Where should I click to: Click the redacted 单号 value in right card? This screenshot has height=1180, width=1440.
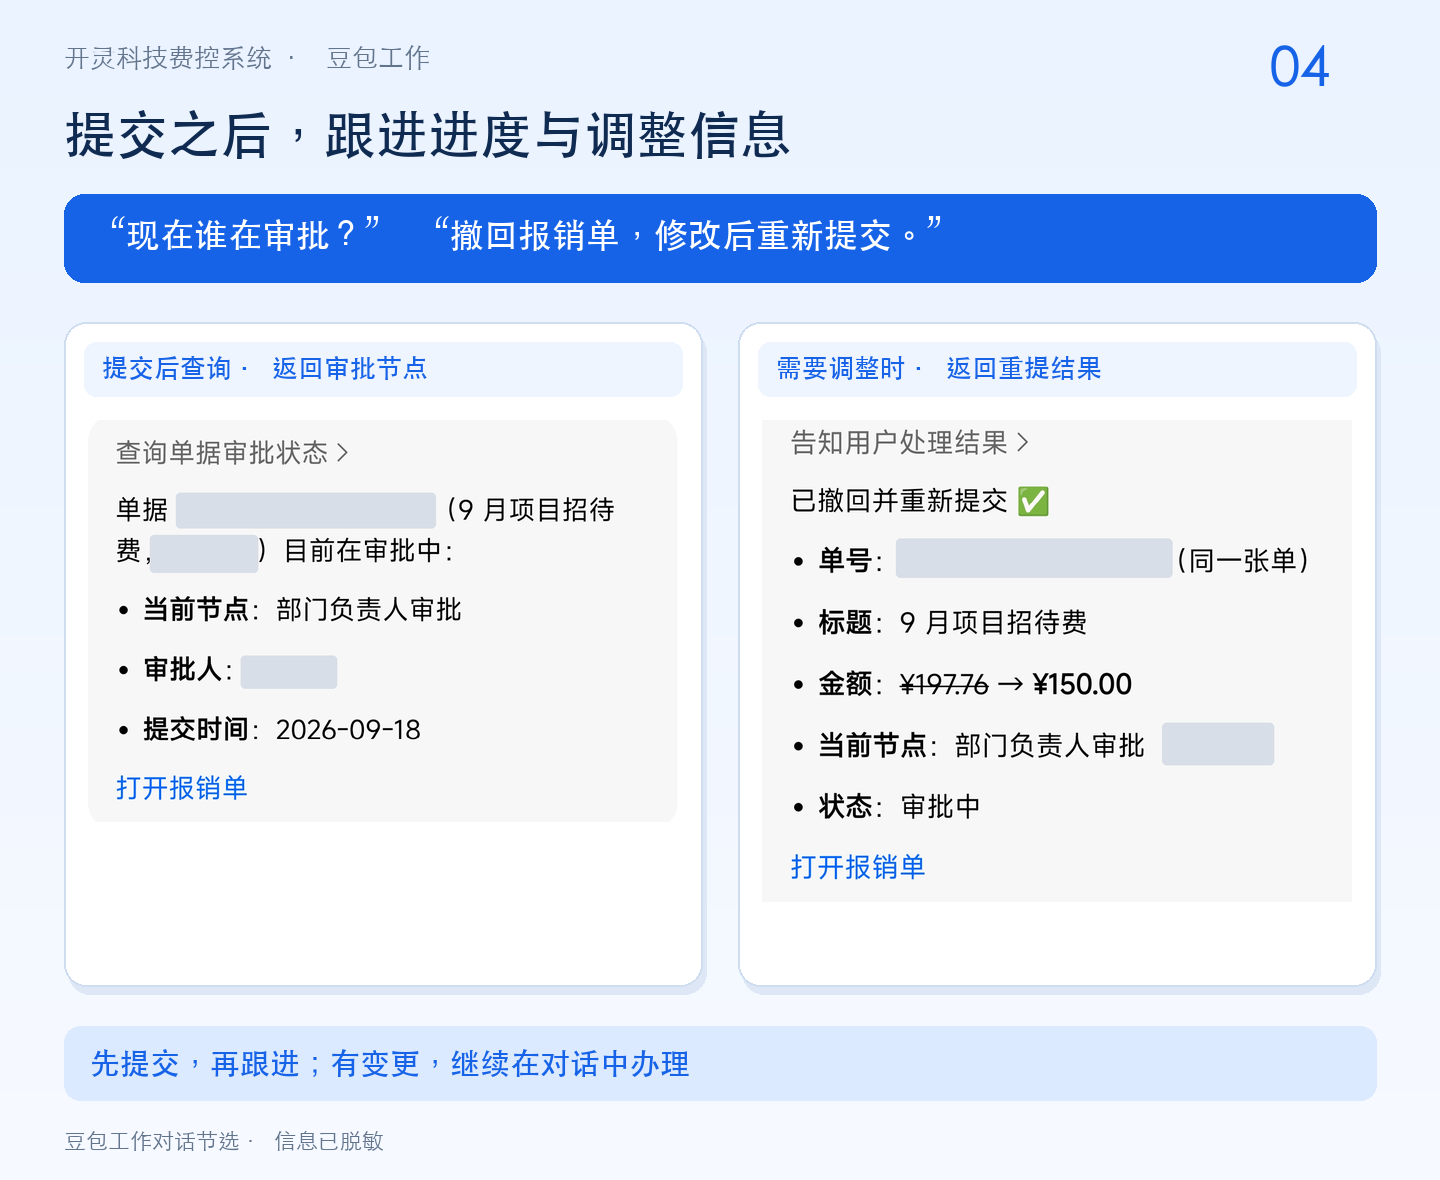click(x=1034, y=558)
